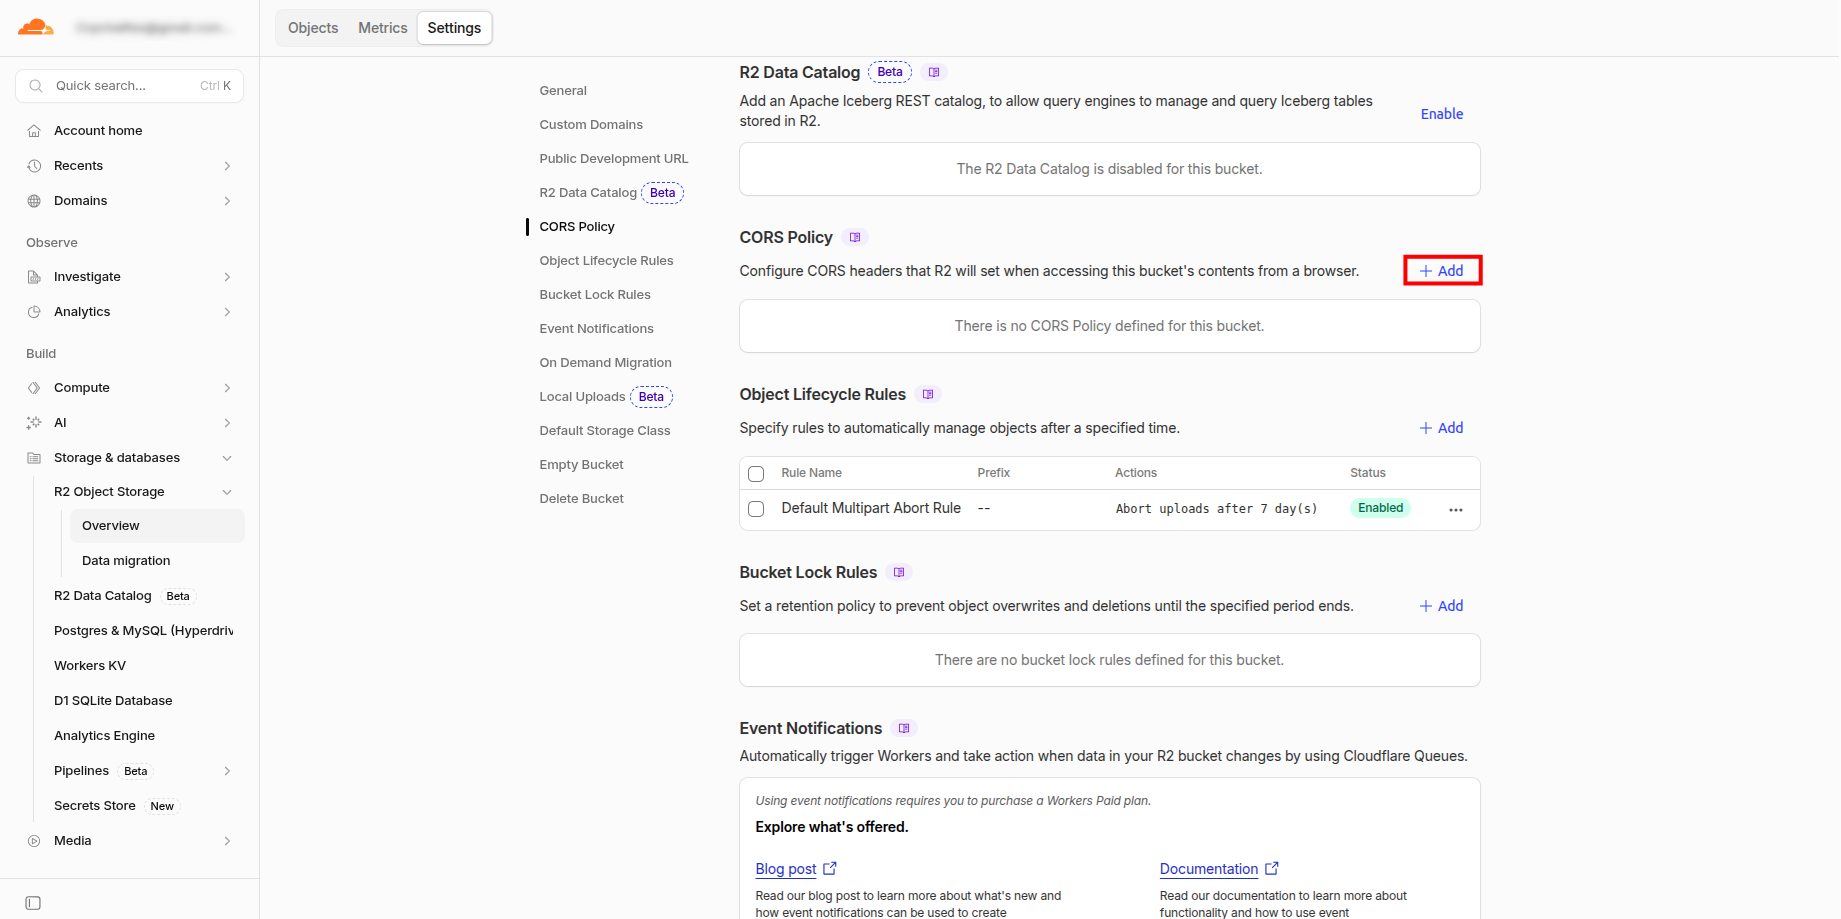This screenshot has width=1841, height=919.
Task: Click the Investigate icon in sidebar
Action: coord(34,277)
